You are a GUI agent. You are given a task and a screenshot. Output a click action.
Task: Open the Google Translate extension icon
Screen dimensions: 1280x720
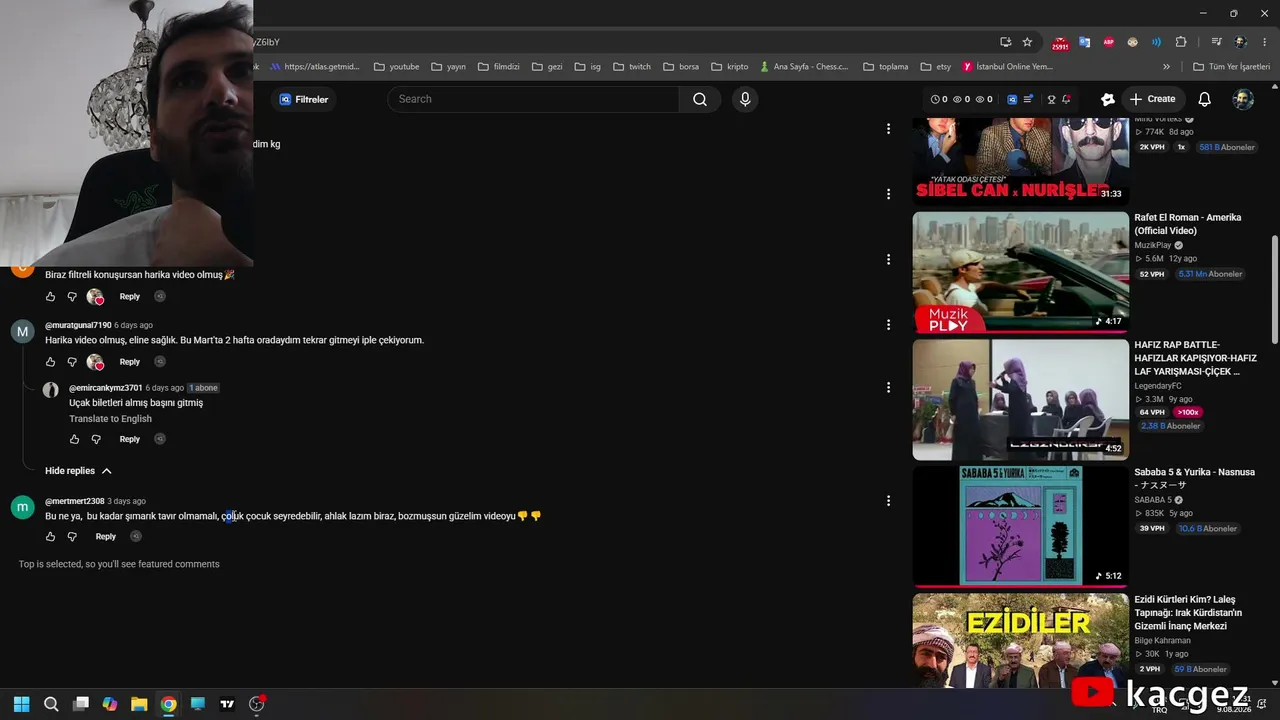click(1084, 42)
